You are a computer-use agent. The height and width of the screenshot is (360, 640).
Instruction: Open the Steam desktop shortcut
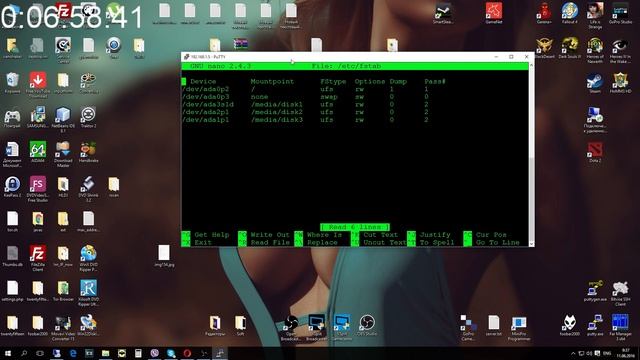pyautogui.click(x=595, y=83)
